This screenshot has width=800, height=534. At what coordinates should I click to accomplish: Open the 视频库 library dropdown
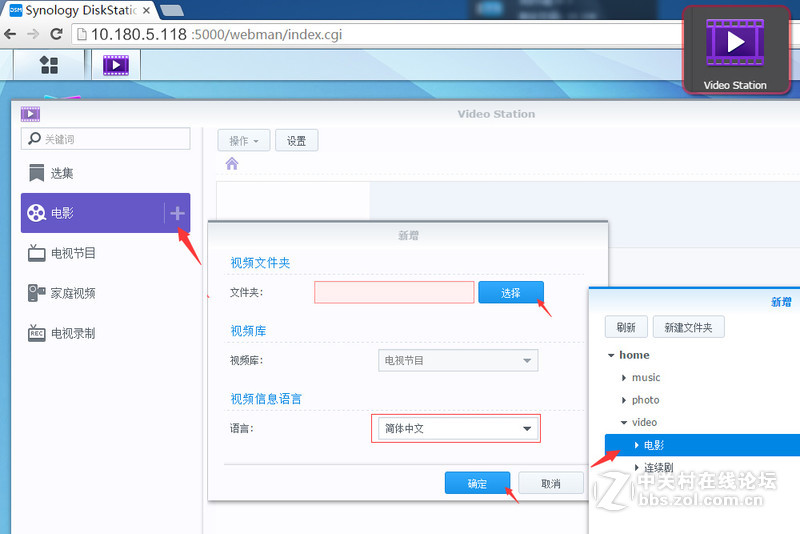(x=458, y=360)
